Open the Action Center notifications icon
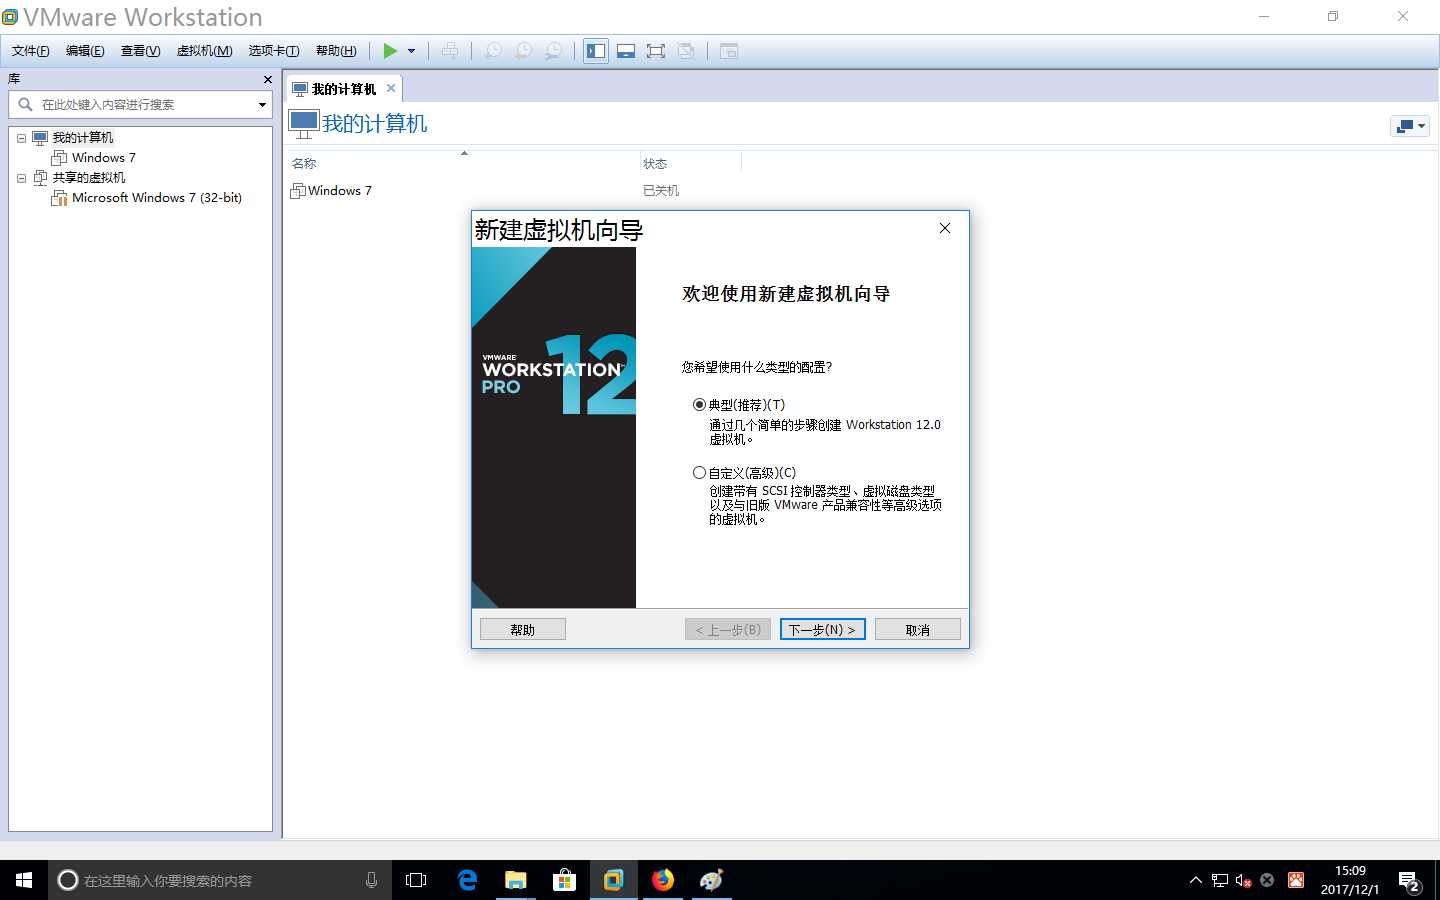The width and height of the screenshot is (1440, 900). [1410, 881]
